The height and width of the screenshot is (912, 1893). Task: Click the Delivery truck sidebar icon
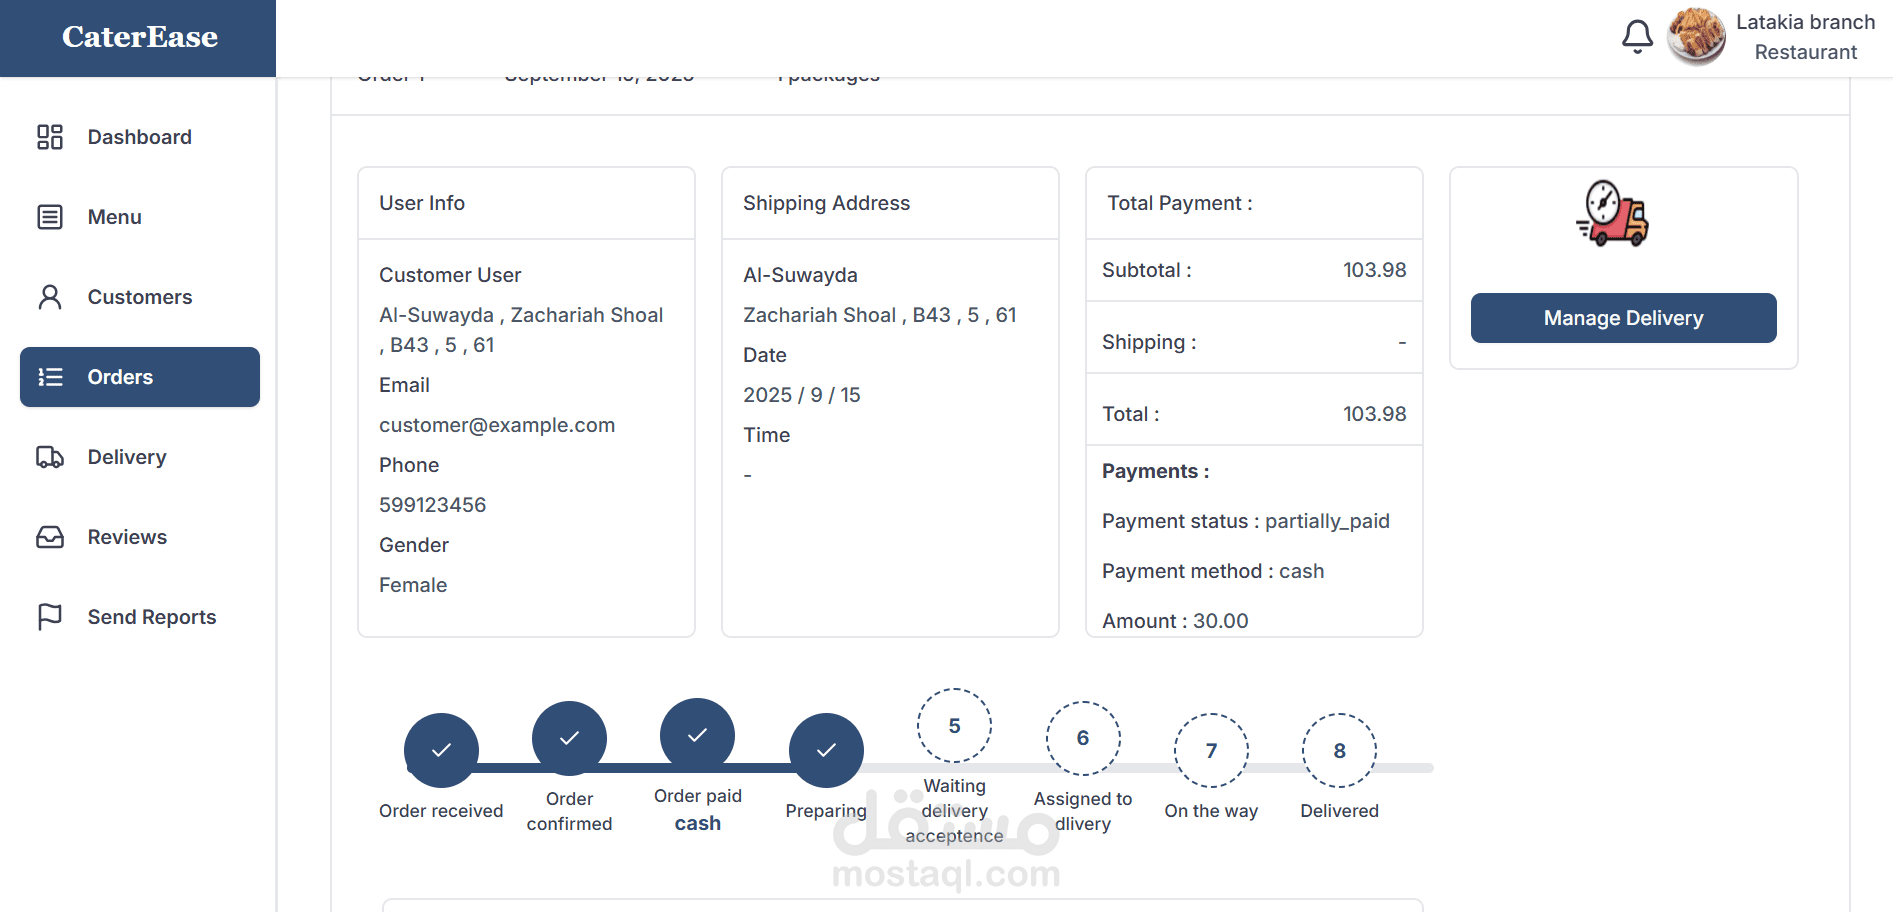pyautogui.click(x=50, y=457)
